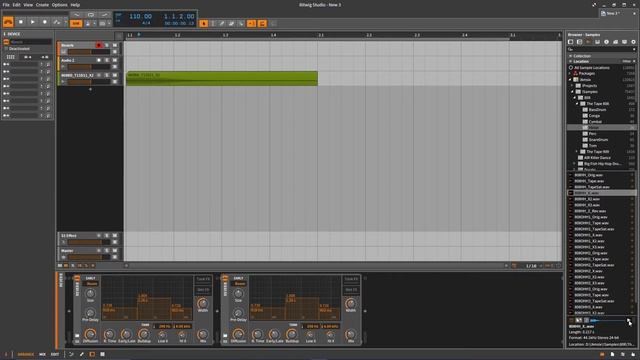
Task: Collapse the Location section in browser
Action: [571, 61]
